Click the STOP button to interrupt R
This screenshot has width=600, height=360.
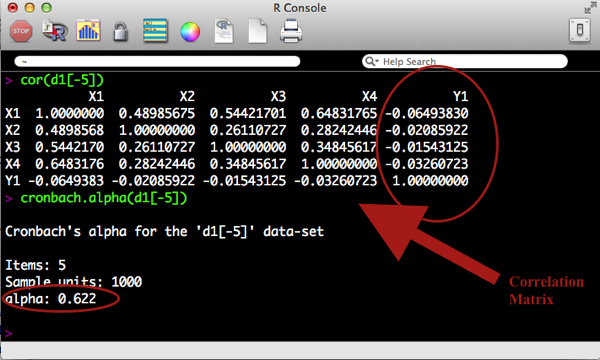click(21, 31)
